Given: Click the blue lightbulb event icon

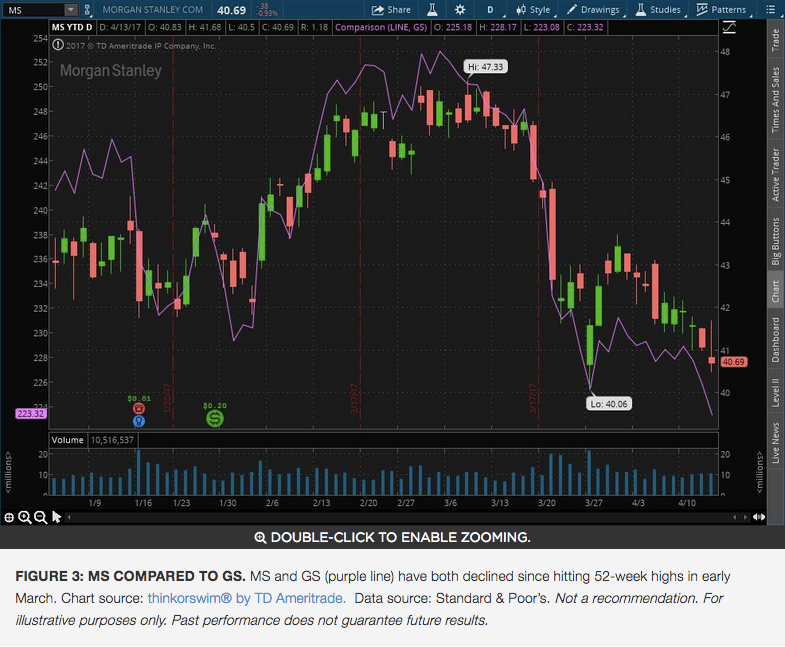Looking at the screenshot, I should pyautogui.click(x=139, y=421).
